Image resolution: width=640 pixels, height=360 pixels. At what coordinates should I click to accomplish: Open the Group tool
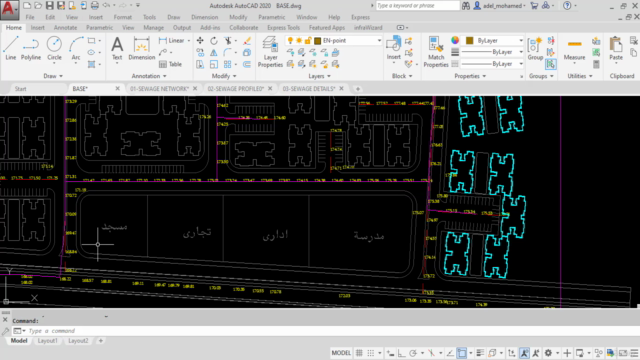click(x=535, y=48)
